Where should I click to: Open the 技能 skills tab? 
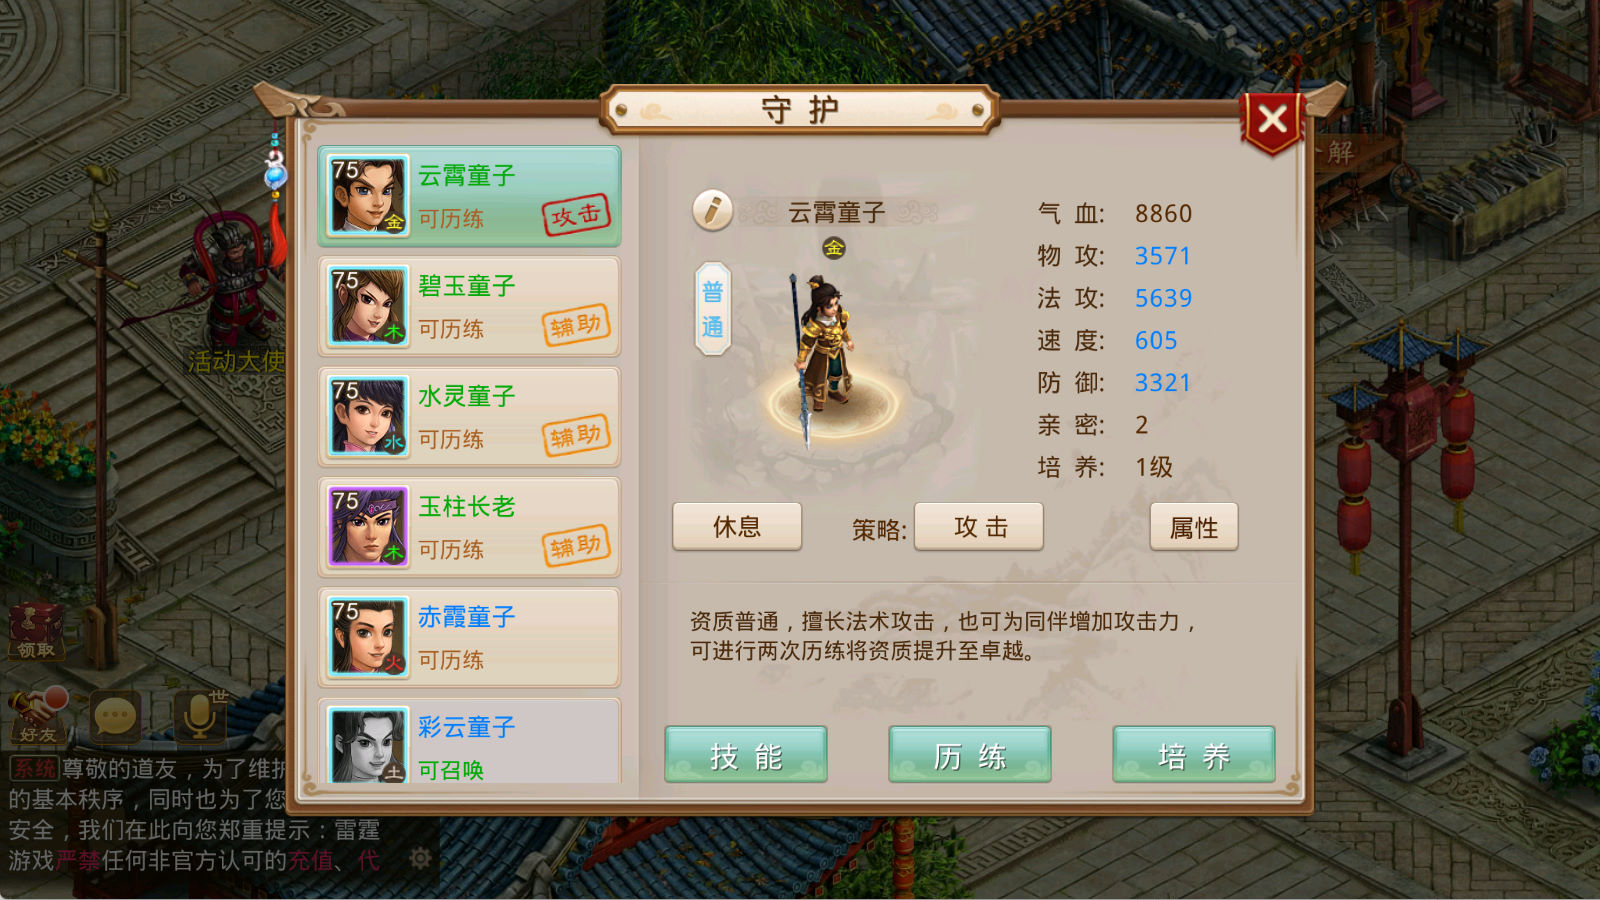[x=746, y=755]
